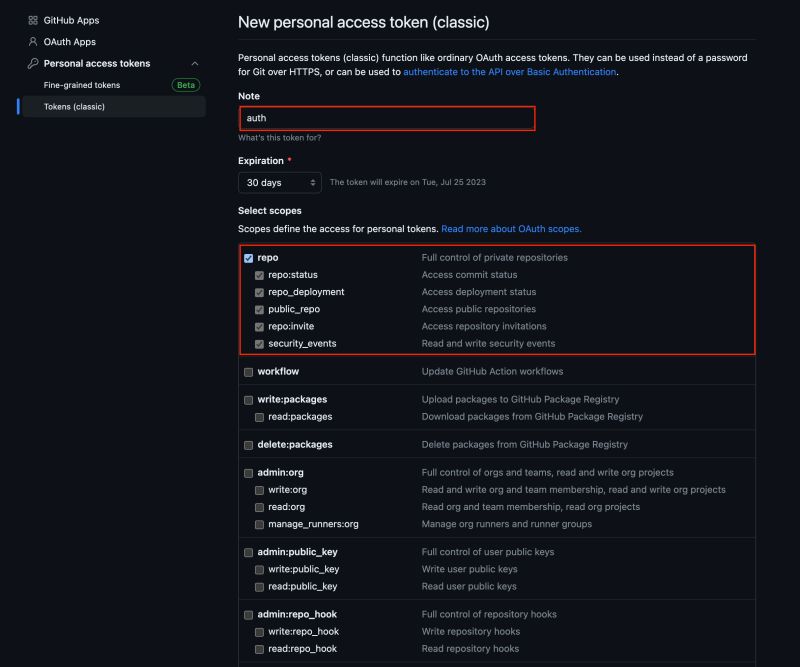The width and height of the screenshot is (800, 667).
Task: Click the GitHub Apps grid icon
Action: click(33, 20)
